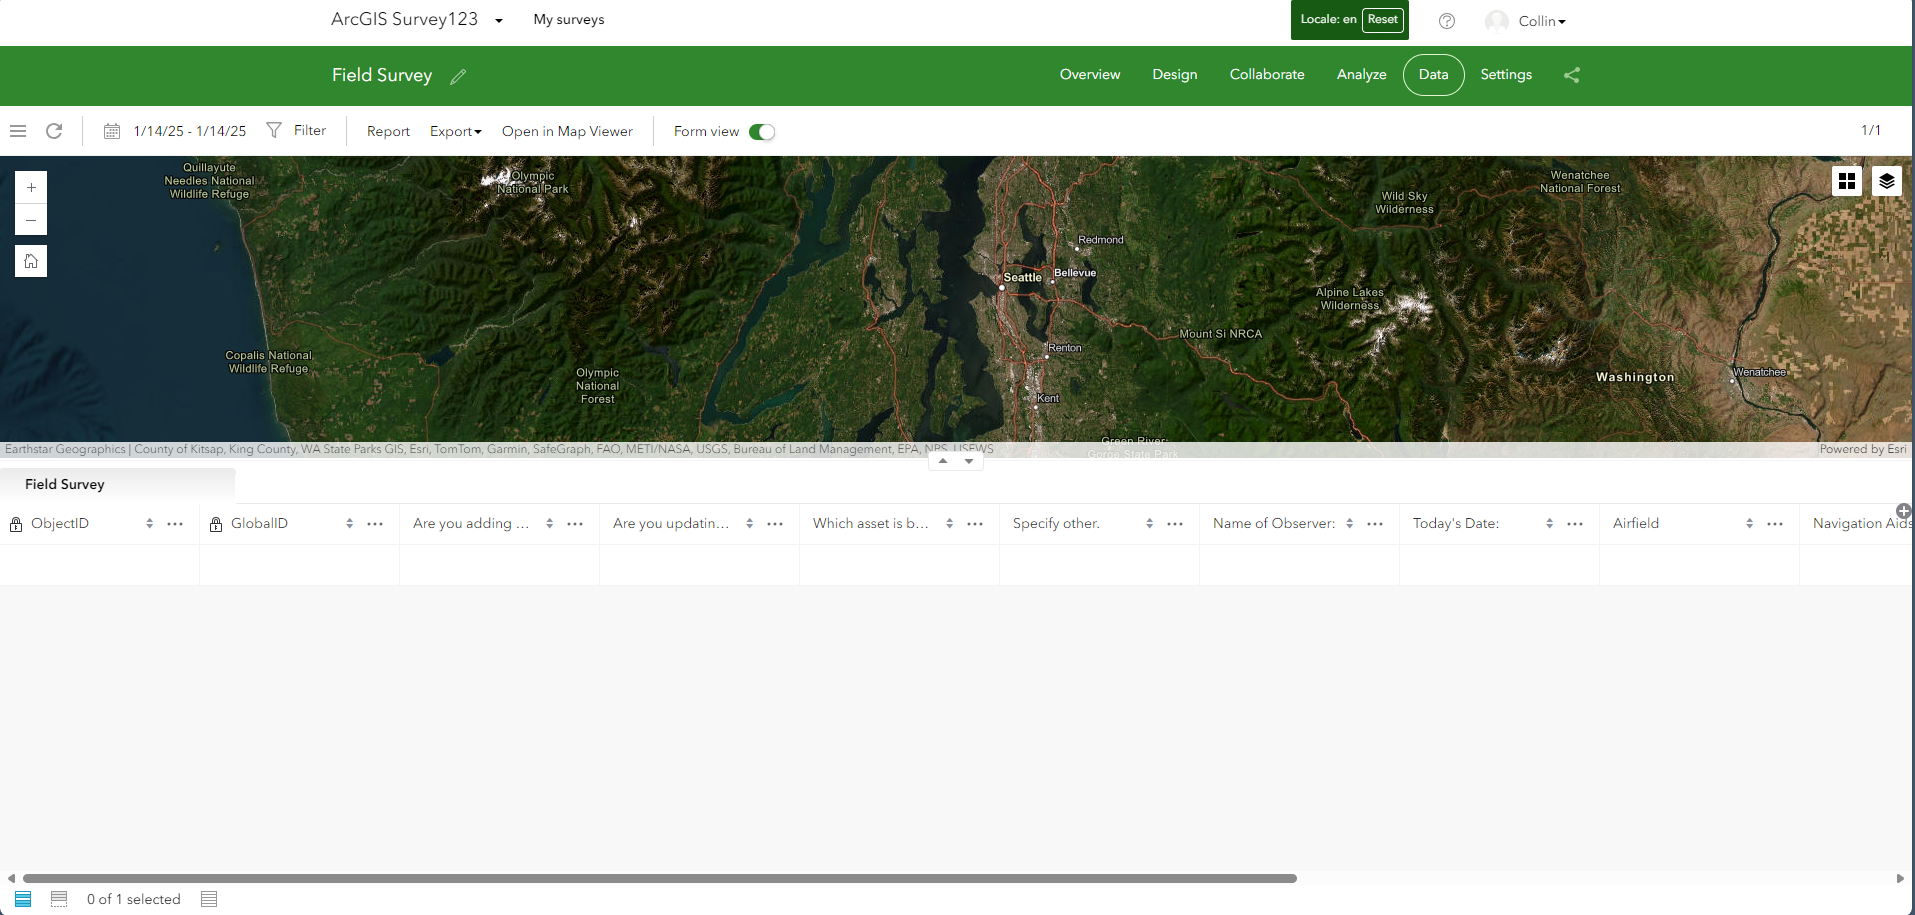
Task: Click the home extent button on the map
Action: (30, 261)
